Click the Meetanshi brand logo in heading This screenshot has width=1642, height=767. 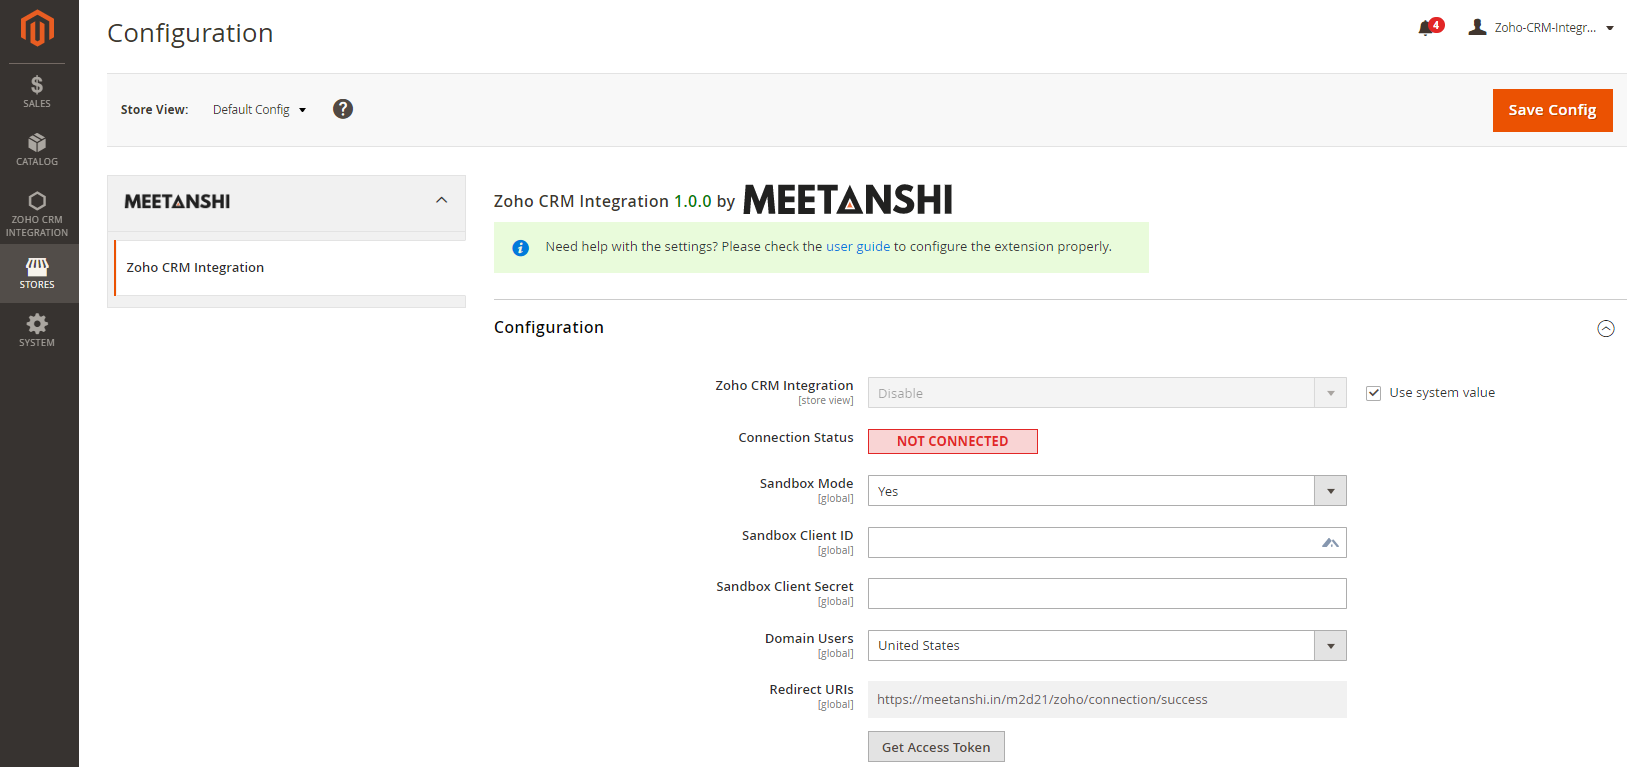(x=848, y=199)
